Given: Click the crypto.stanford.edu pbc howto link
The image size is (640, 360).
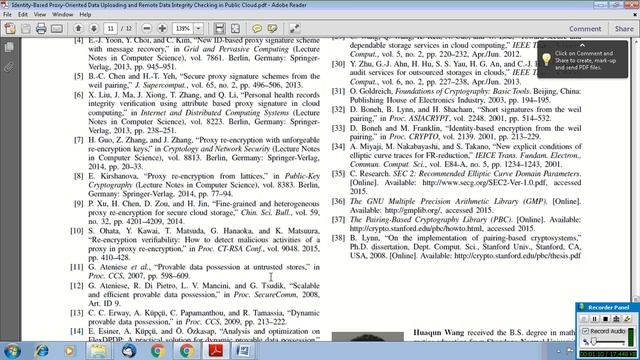Looking at the screenshot, I should pos(416,228).
